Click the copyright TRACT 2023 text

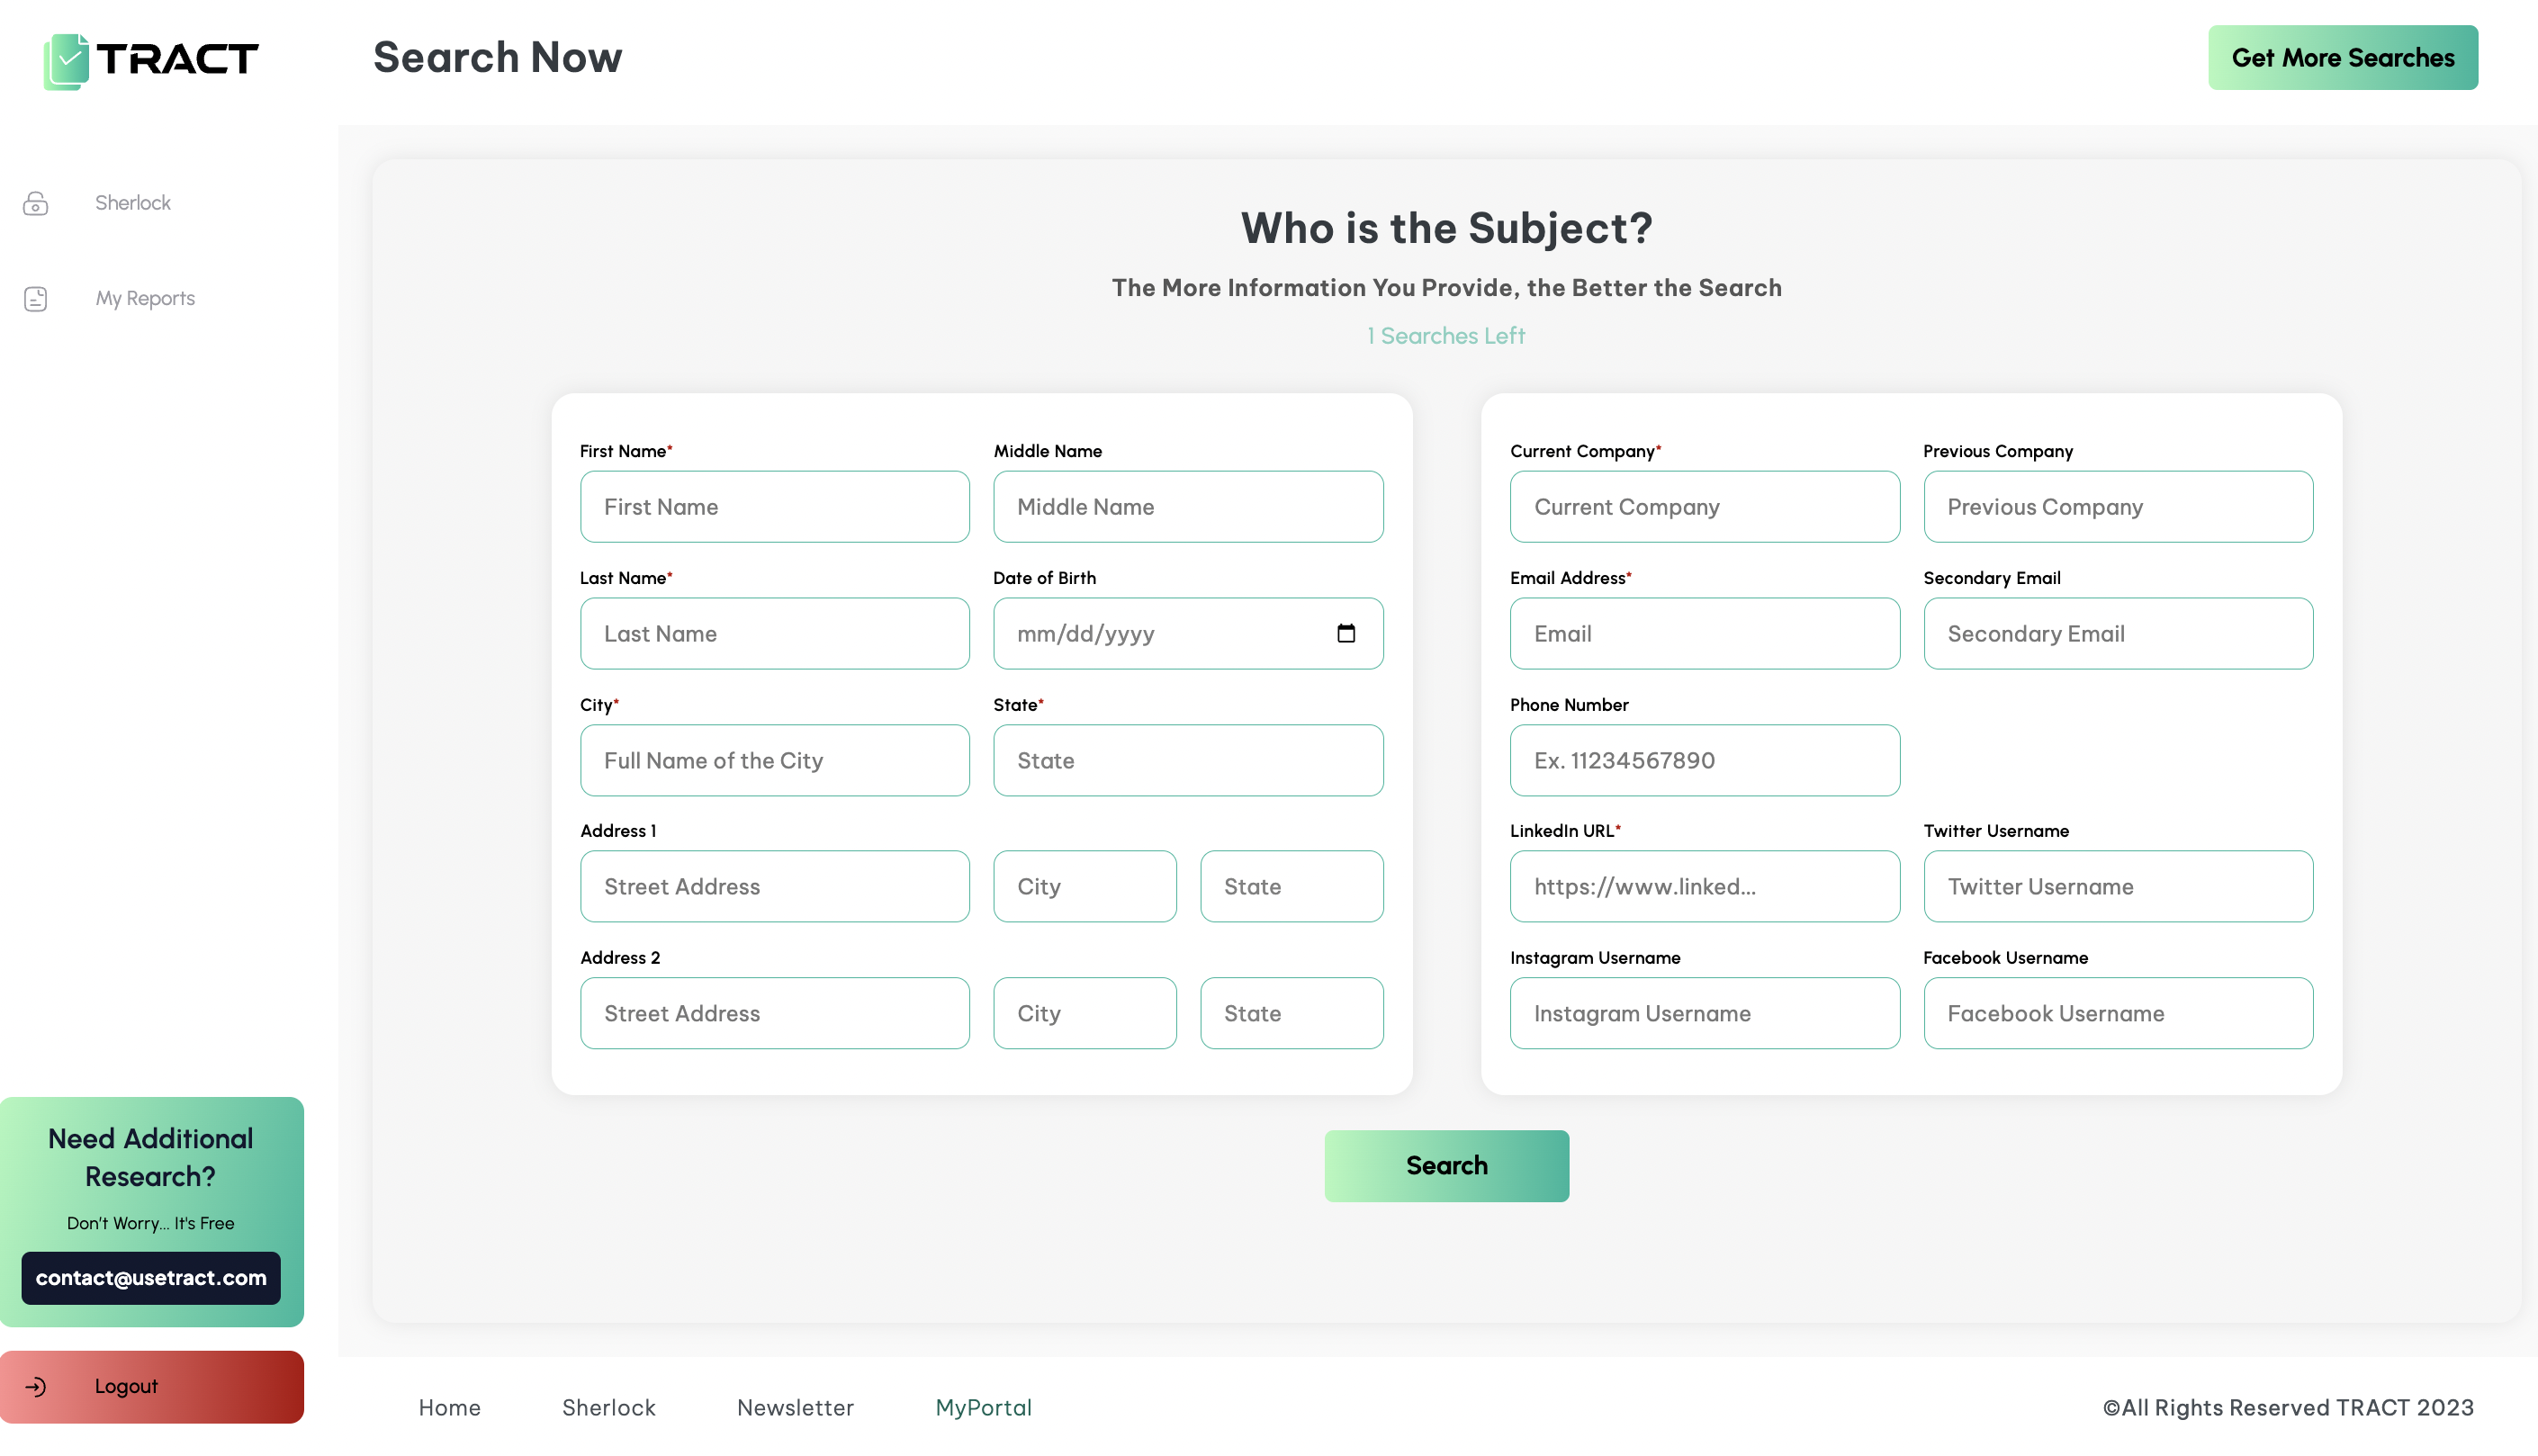pyautogui.click(x=2288, y=1407)
